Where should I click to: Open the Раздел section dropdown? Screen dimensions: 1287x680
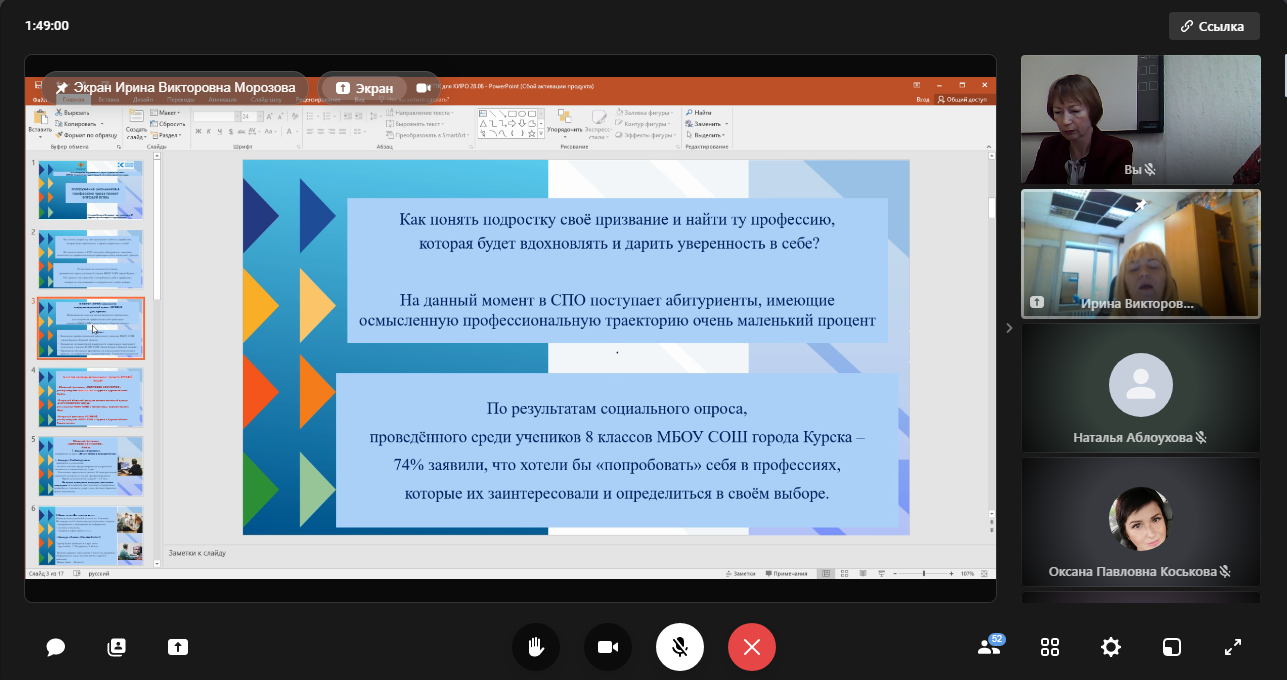166,135
